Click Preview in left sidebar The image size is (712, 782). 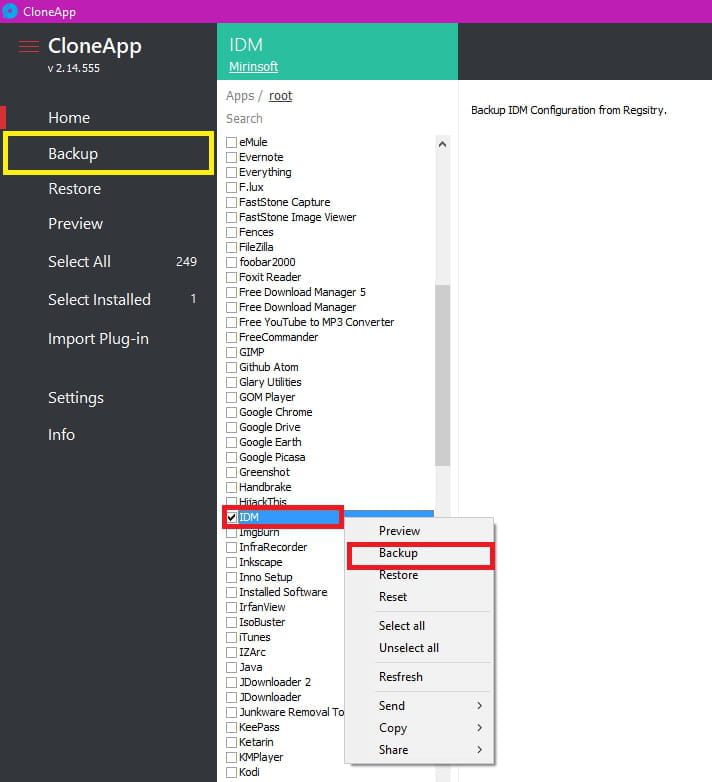pos(75,223)
